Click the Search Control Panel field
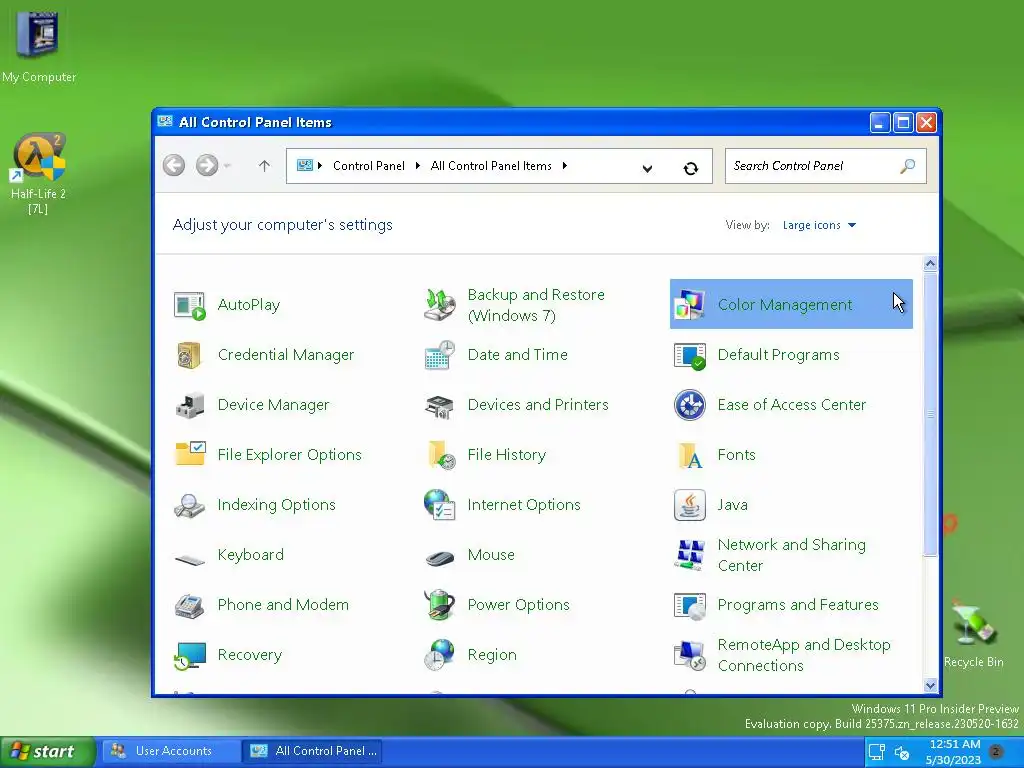 click(x=825, y=166)
